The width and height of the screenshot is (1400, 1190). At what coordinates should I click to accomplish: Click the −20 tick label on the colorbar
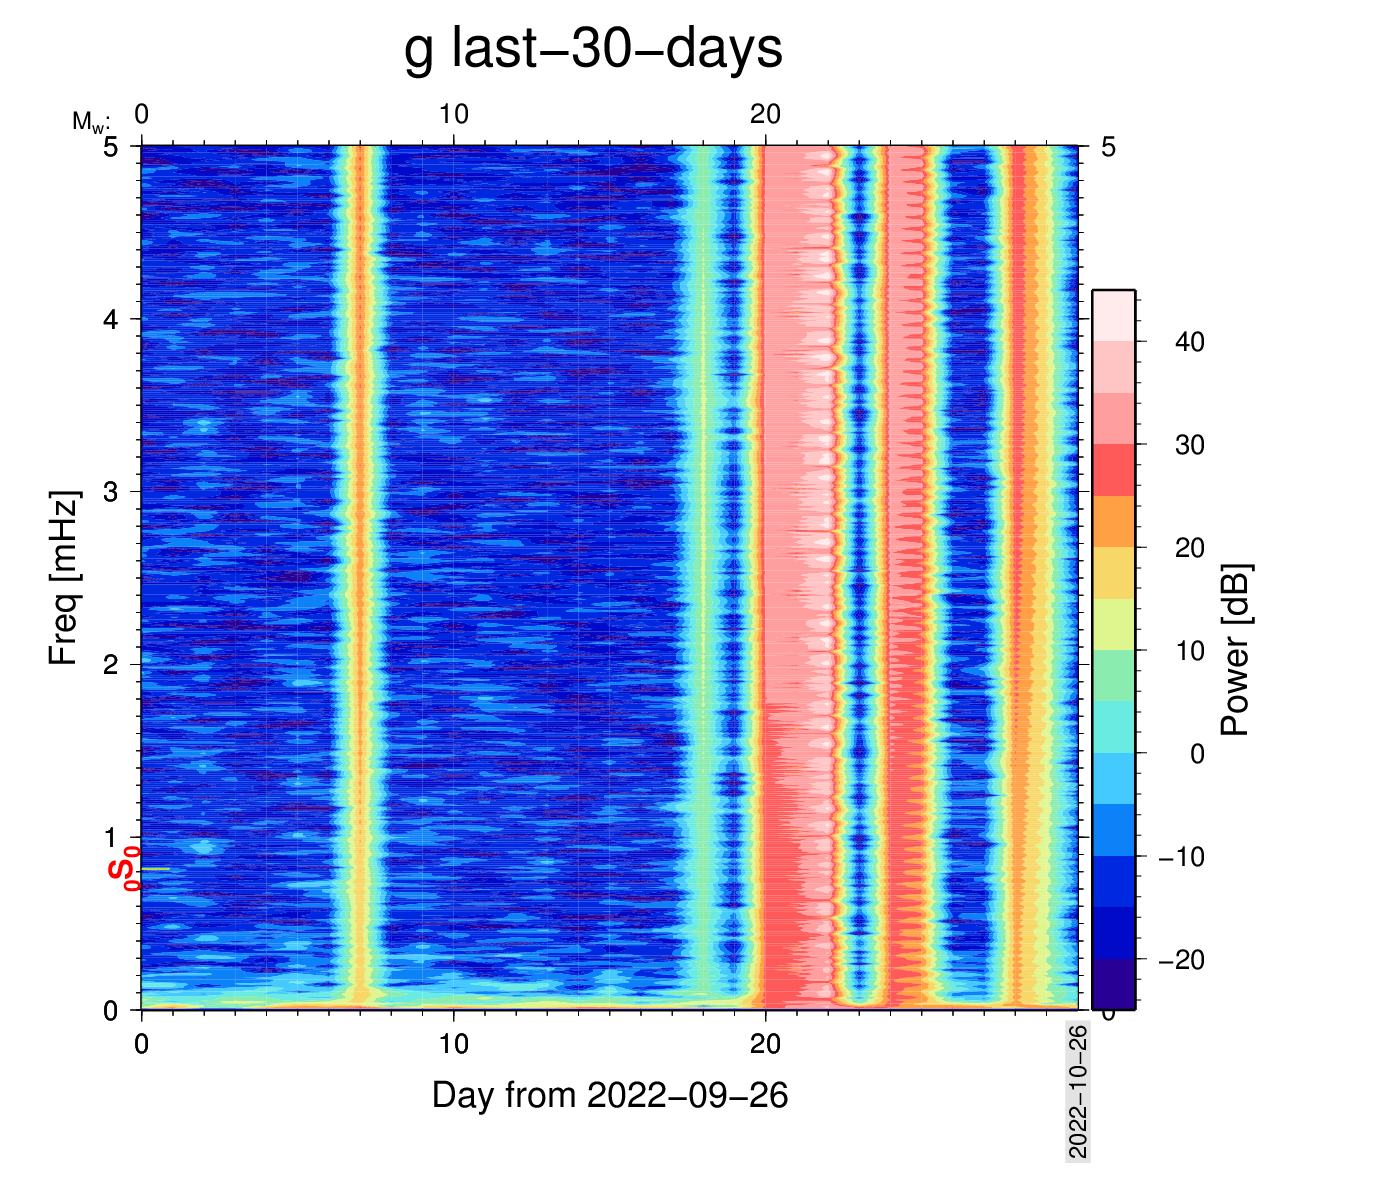[1181, 960]
